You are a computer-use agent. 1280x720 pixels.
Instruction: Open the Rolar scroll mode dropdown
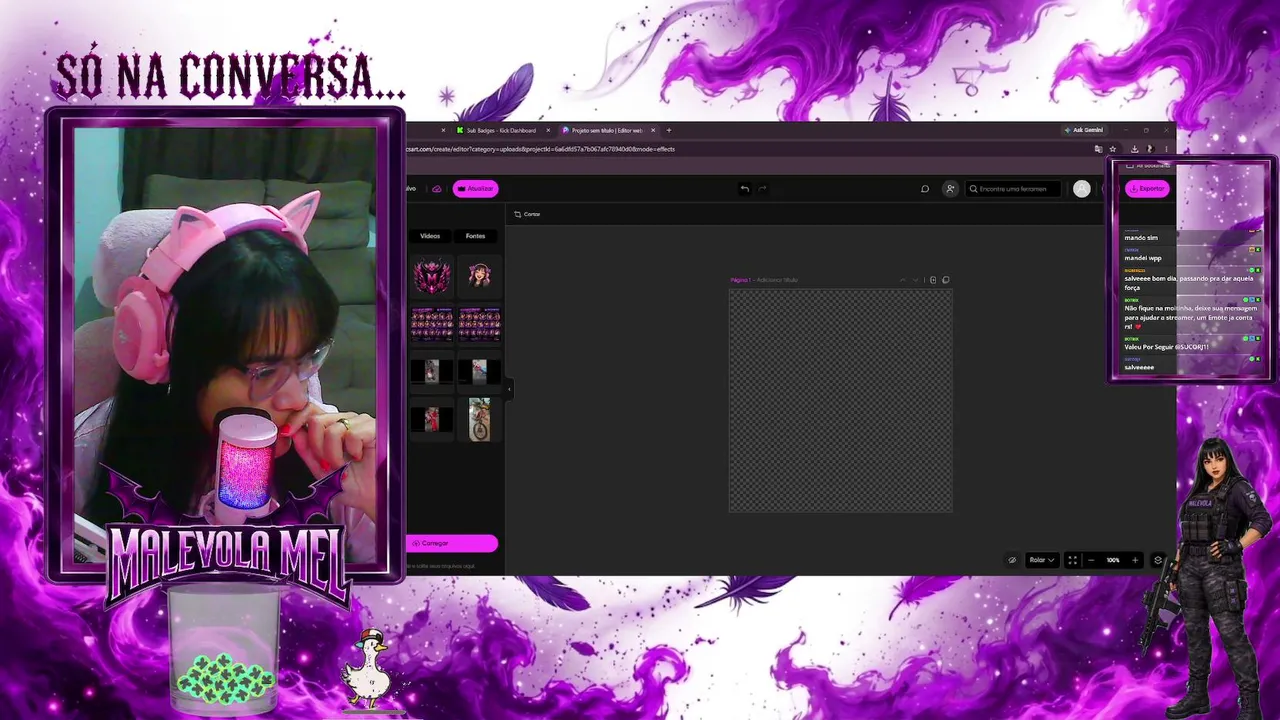[1042, 560]
